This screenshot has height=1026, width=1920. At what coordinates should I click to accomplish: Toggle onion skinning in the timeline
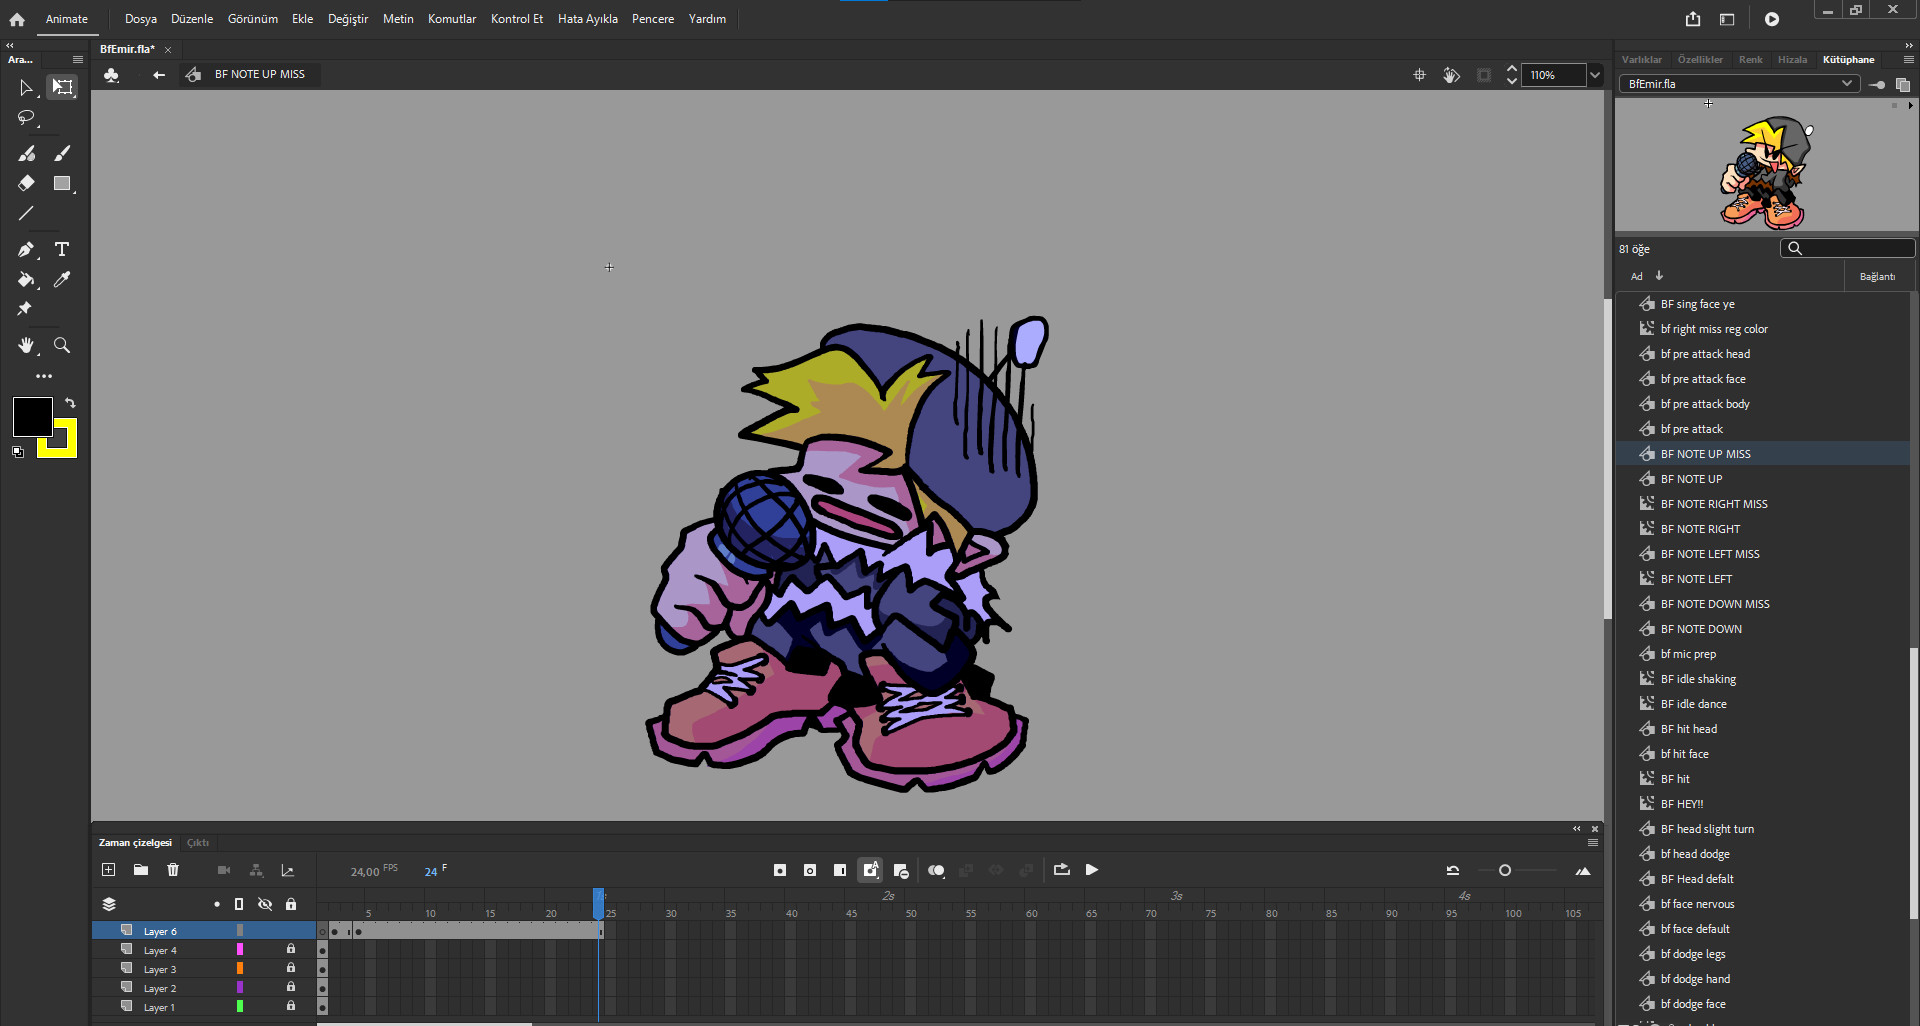(x=936, y=870)
